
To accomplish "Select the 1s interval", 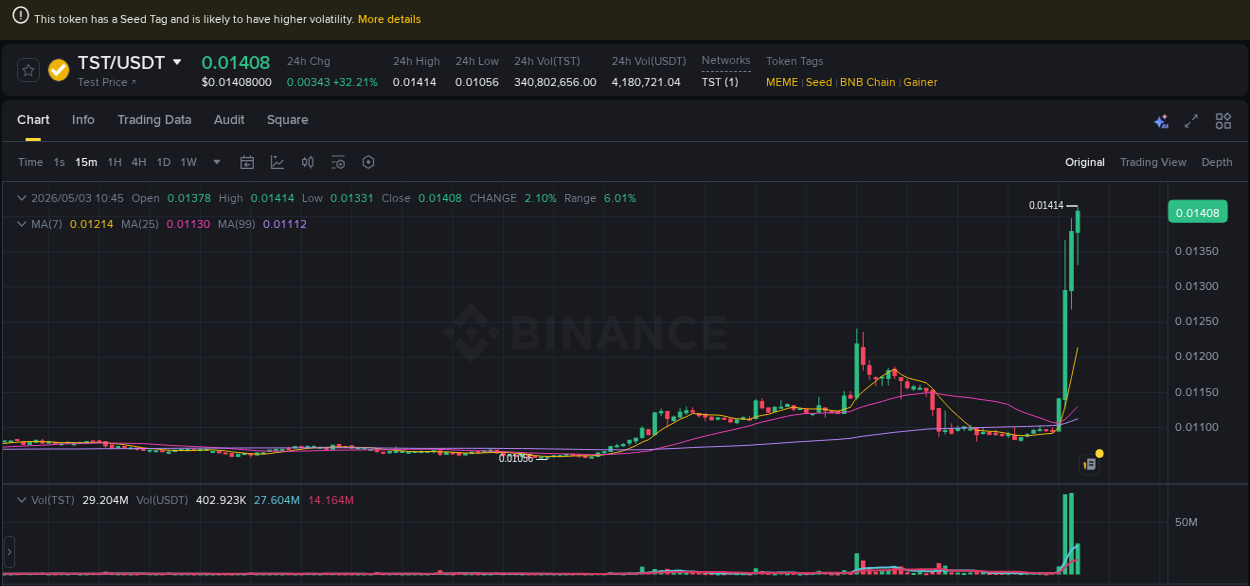I will (x=59, y=162).
